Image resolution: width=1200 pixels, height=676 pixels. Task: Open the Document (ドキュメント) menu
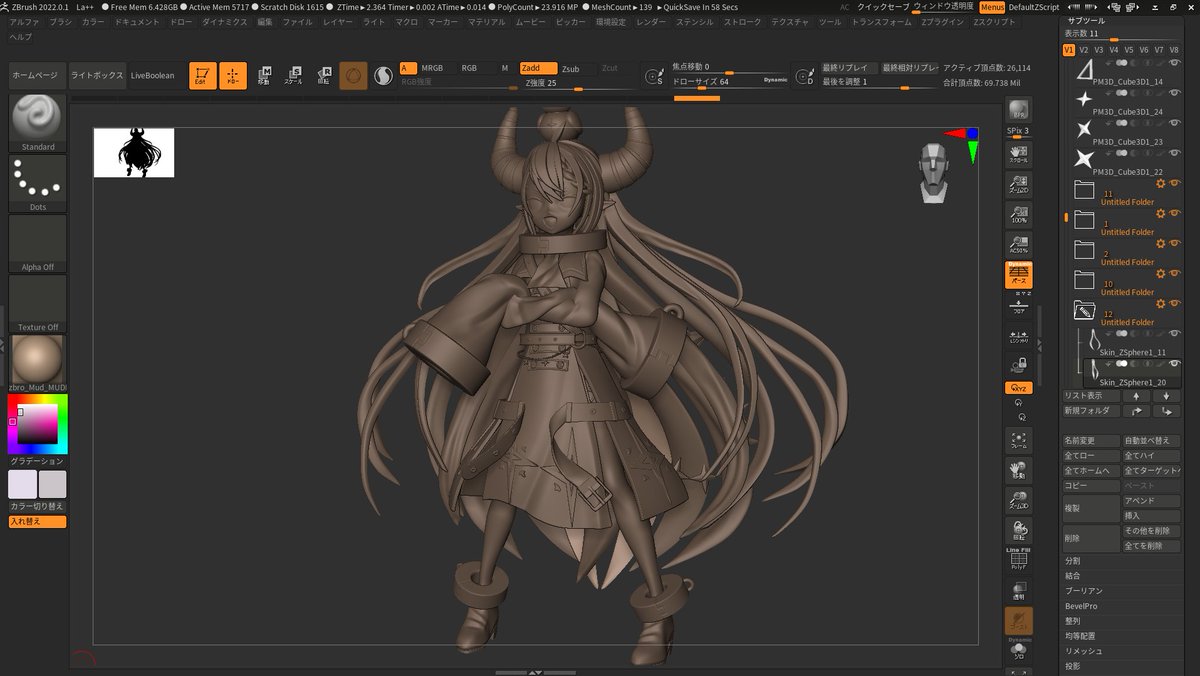(x=137, y=21)
